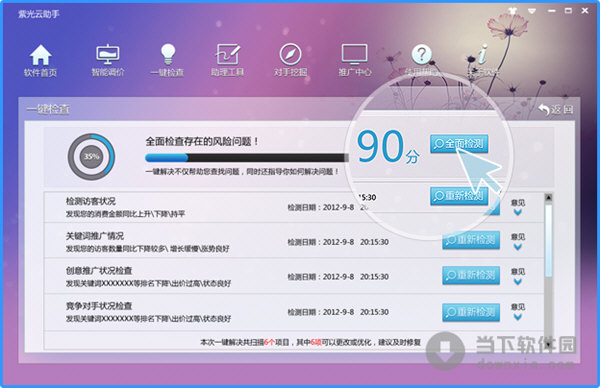Screen dimensions: 600x388
Task: Select the 竞争对手状况检查 row title
Action: pos(99,306)
